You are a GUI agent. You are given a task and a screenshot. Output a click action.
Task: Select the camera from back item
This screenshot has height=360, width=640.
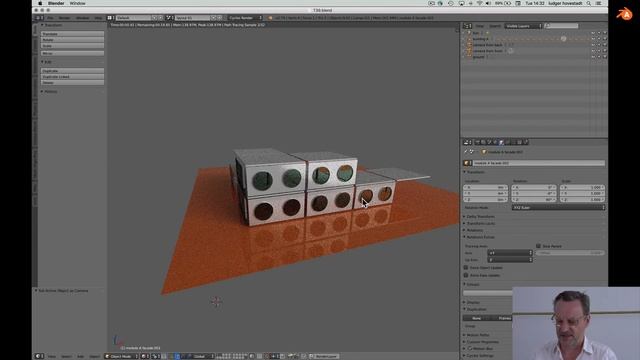487,45
